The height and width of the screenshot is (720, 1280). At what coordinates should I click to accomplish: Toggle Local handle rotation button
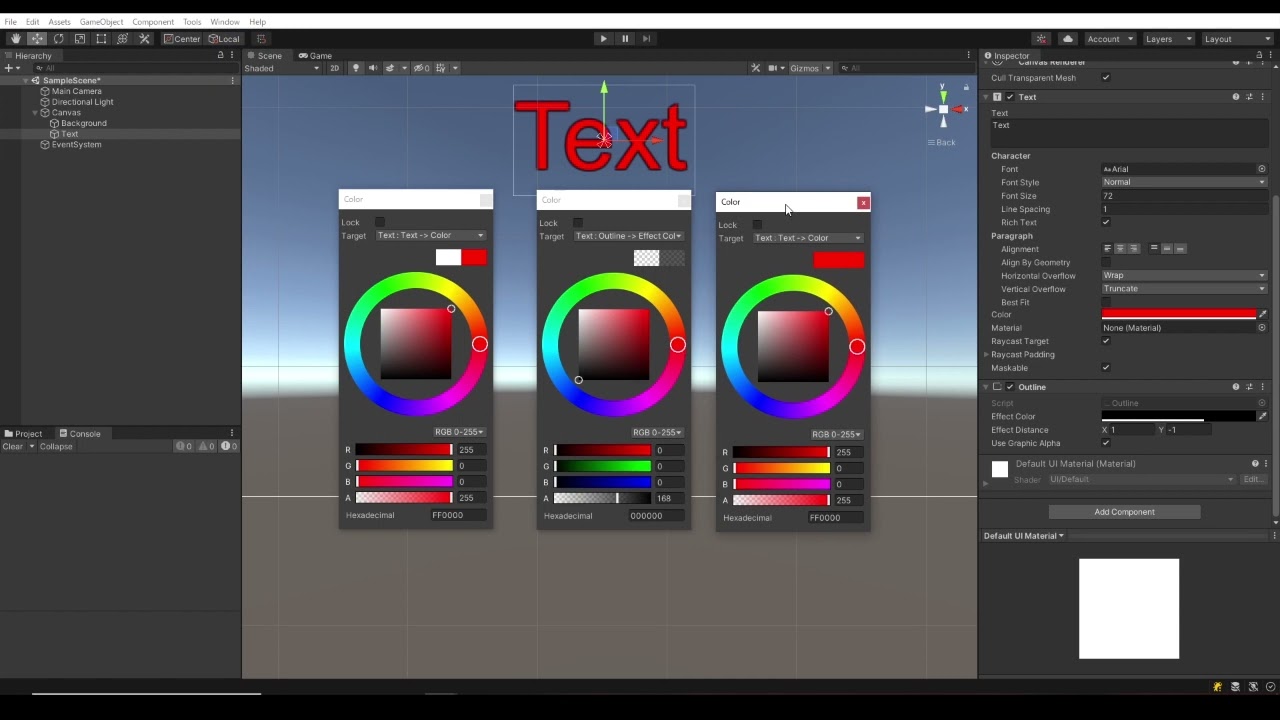224,39
